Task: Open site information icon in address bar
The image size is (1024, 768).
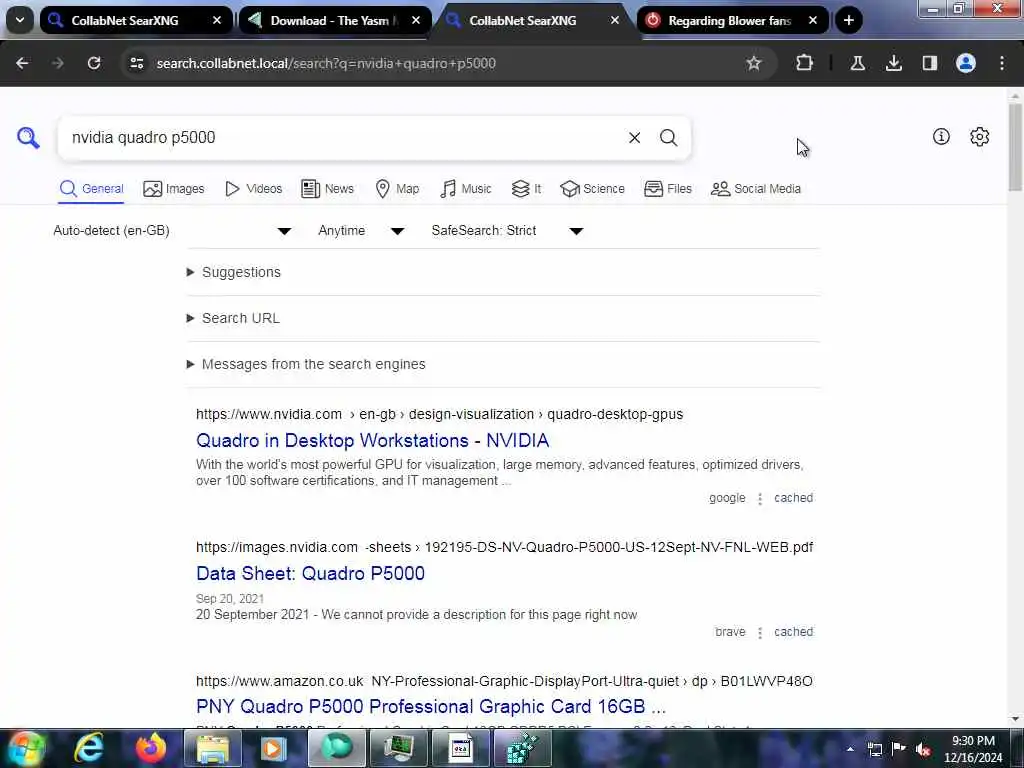Action: click(136, 63)
